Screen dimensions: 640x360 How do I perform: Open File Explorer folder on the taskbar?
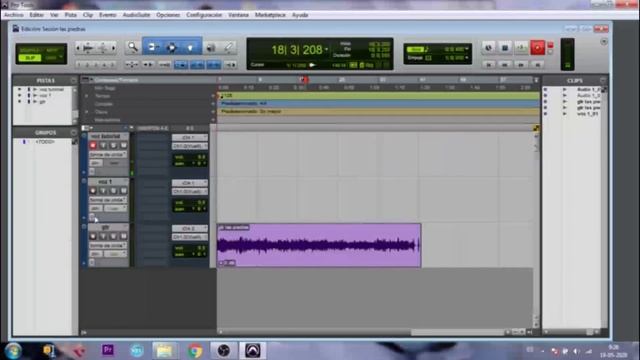(x=164, y=351)
